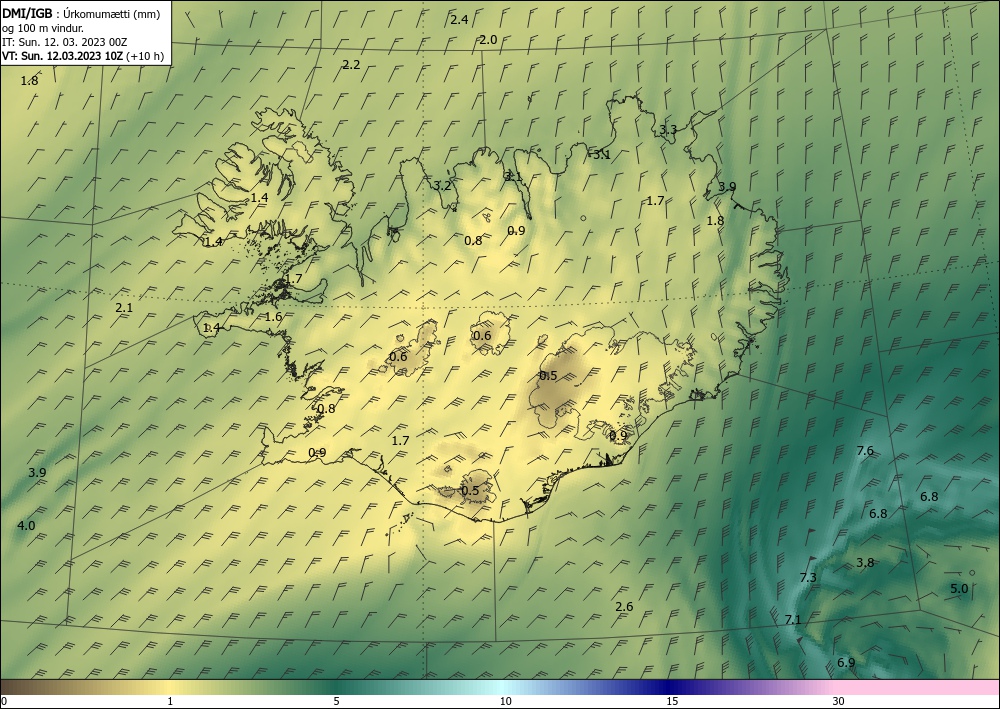
Task: Click the 7.3 value label
Action: [808, 578]
